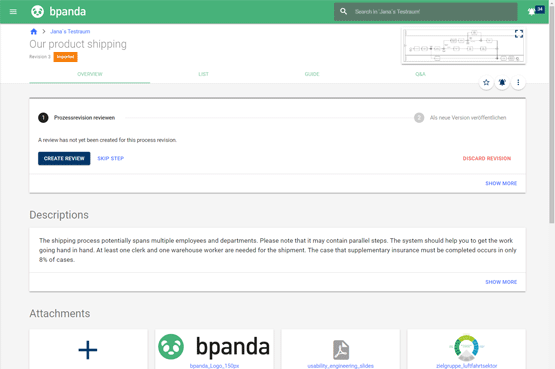Go to home via house breadcrumb icon
The height and width of the screenshot is (369, 555).
point(34,31)
